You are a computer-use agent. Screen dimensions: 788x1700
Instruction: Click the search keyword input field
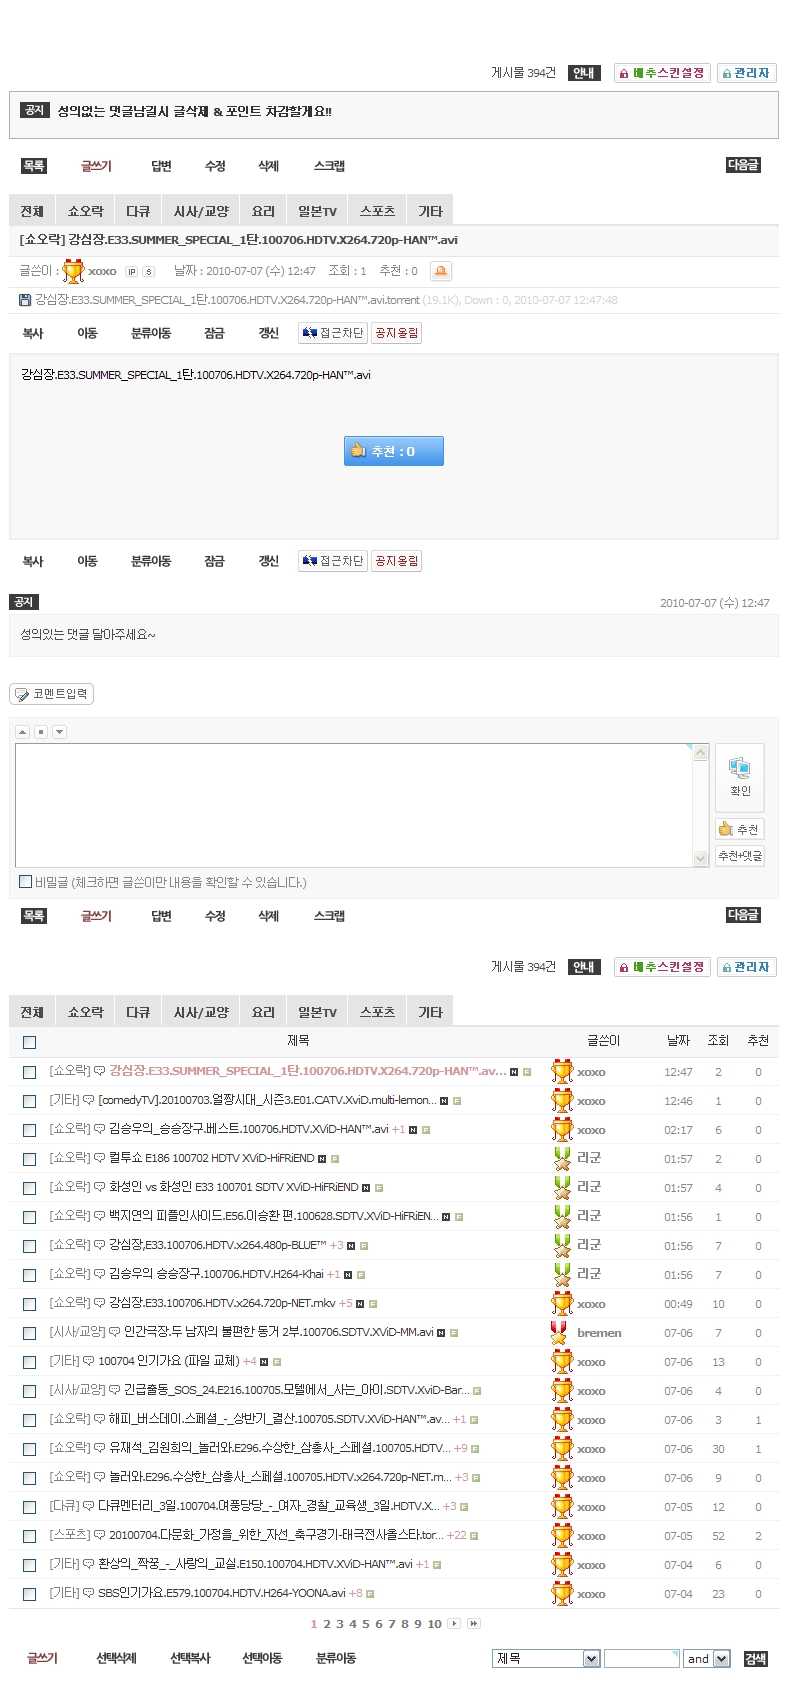pyautogui.click(x=641, y=1658)
